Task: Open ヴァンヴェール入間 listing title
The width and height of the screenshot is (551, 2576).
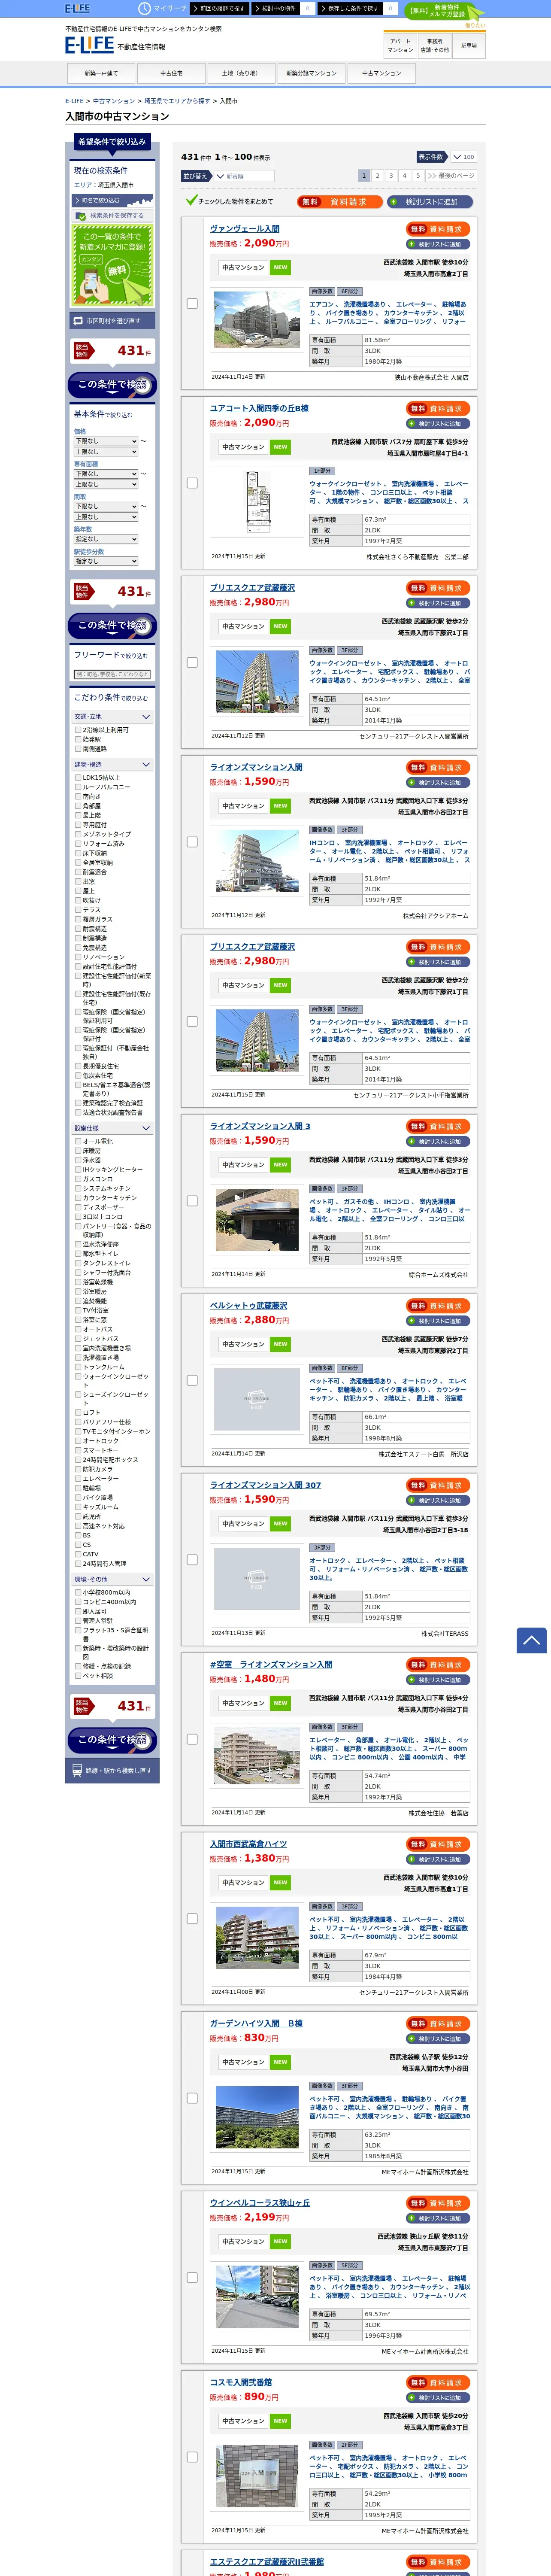Action: click(245, 229)
